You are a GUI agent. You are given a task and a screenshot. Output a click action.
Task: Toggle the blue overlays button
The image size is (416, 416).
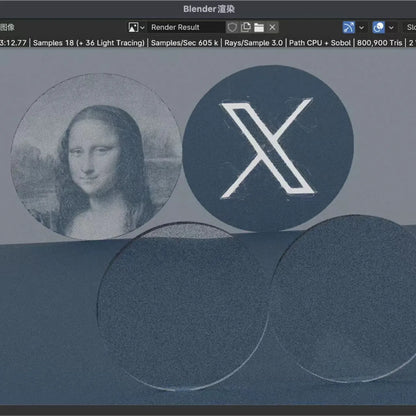point(379,27)
